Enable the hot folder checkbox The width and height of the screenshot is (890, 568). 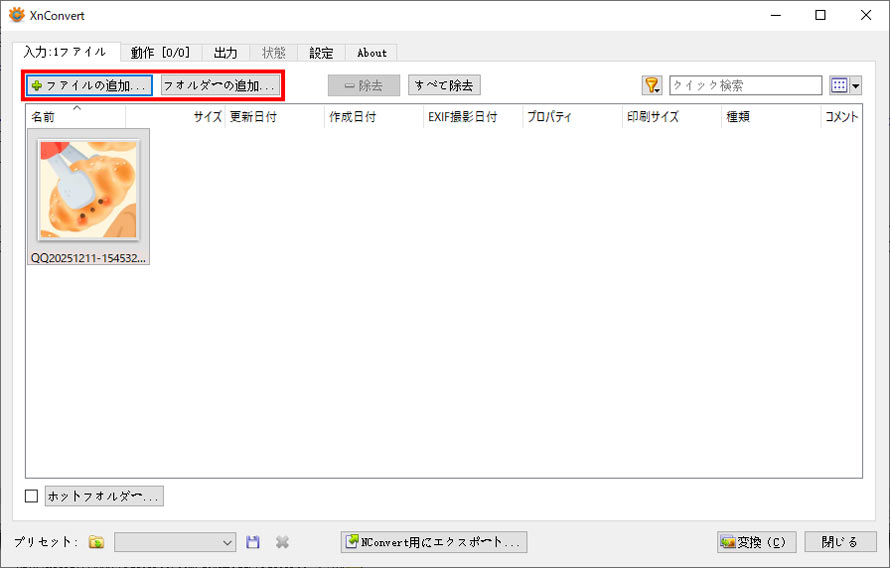point(32,496)
